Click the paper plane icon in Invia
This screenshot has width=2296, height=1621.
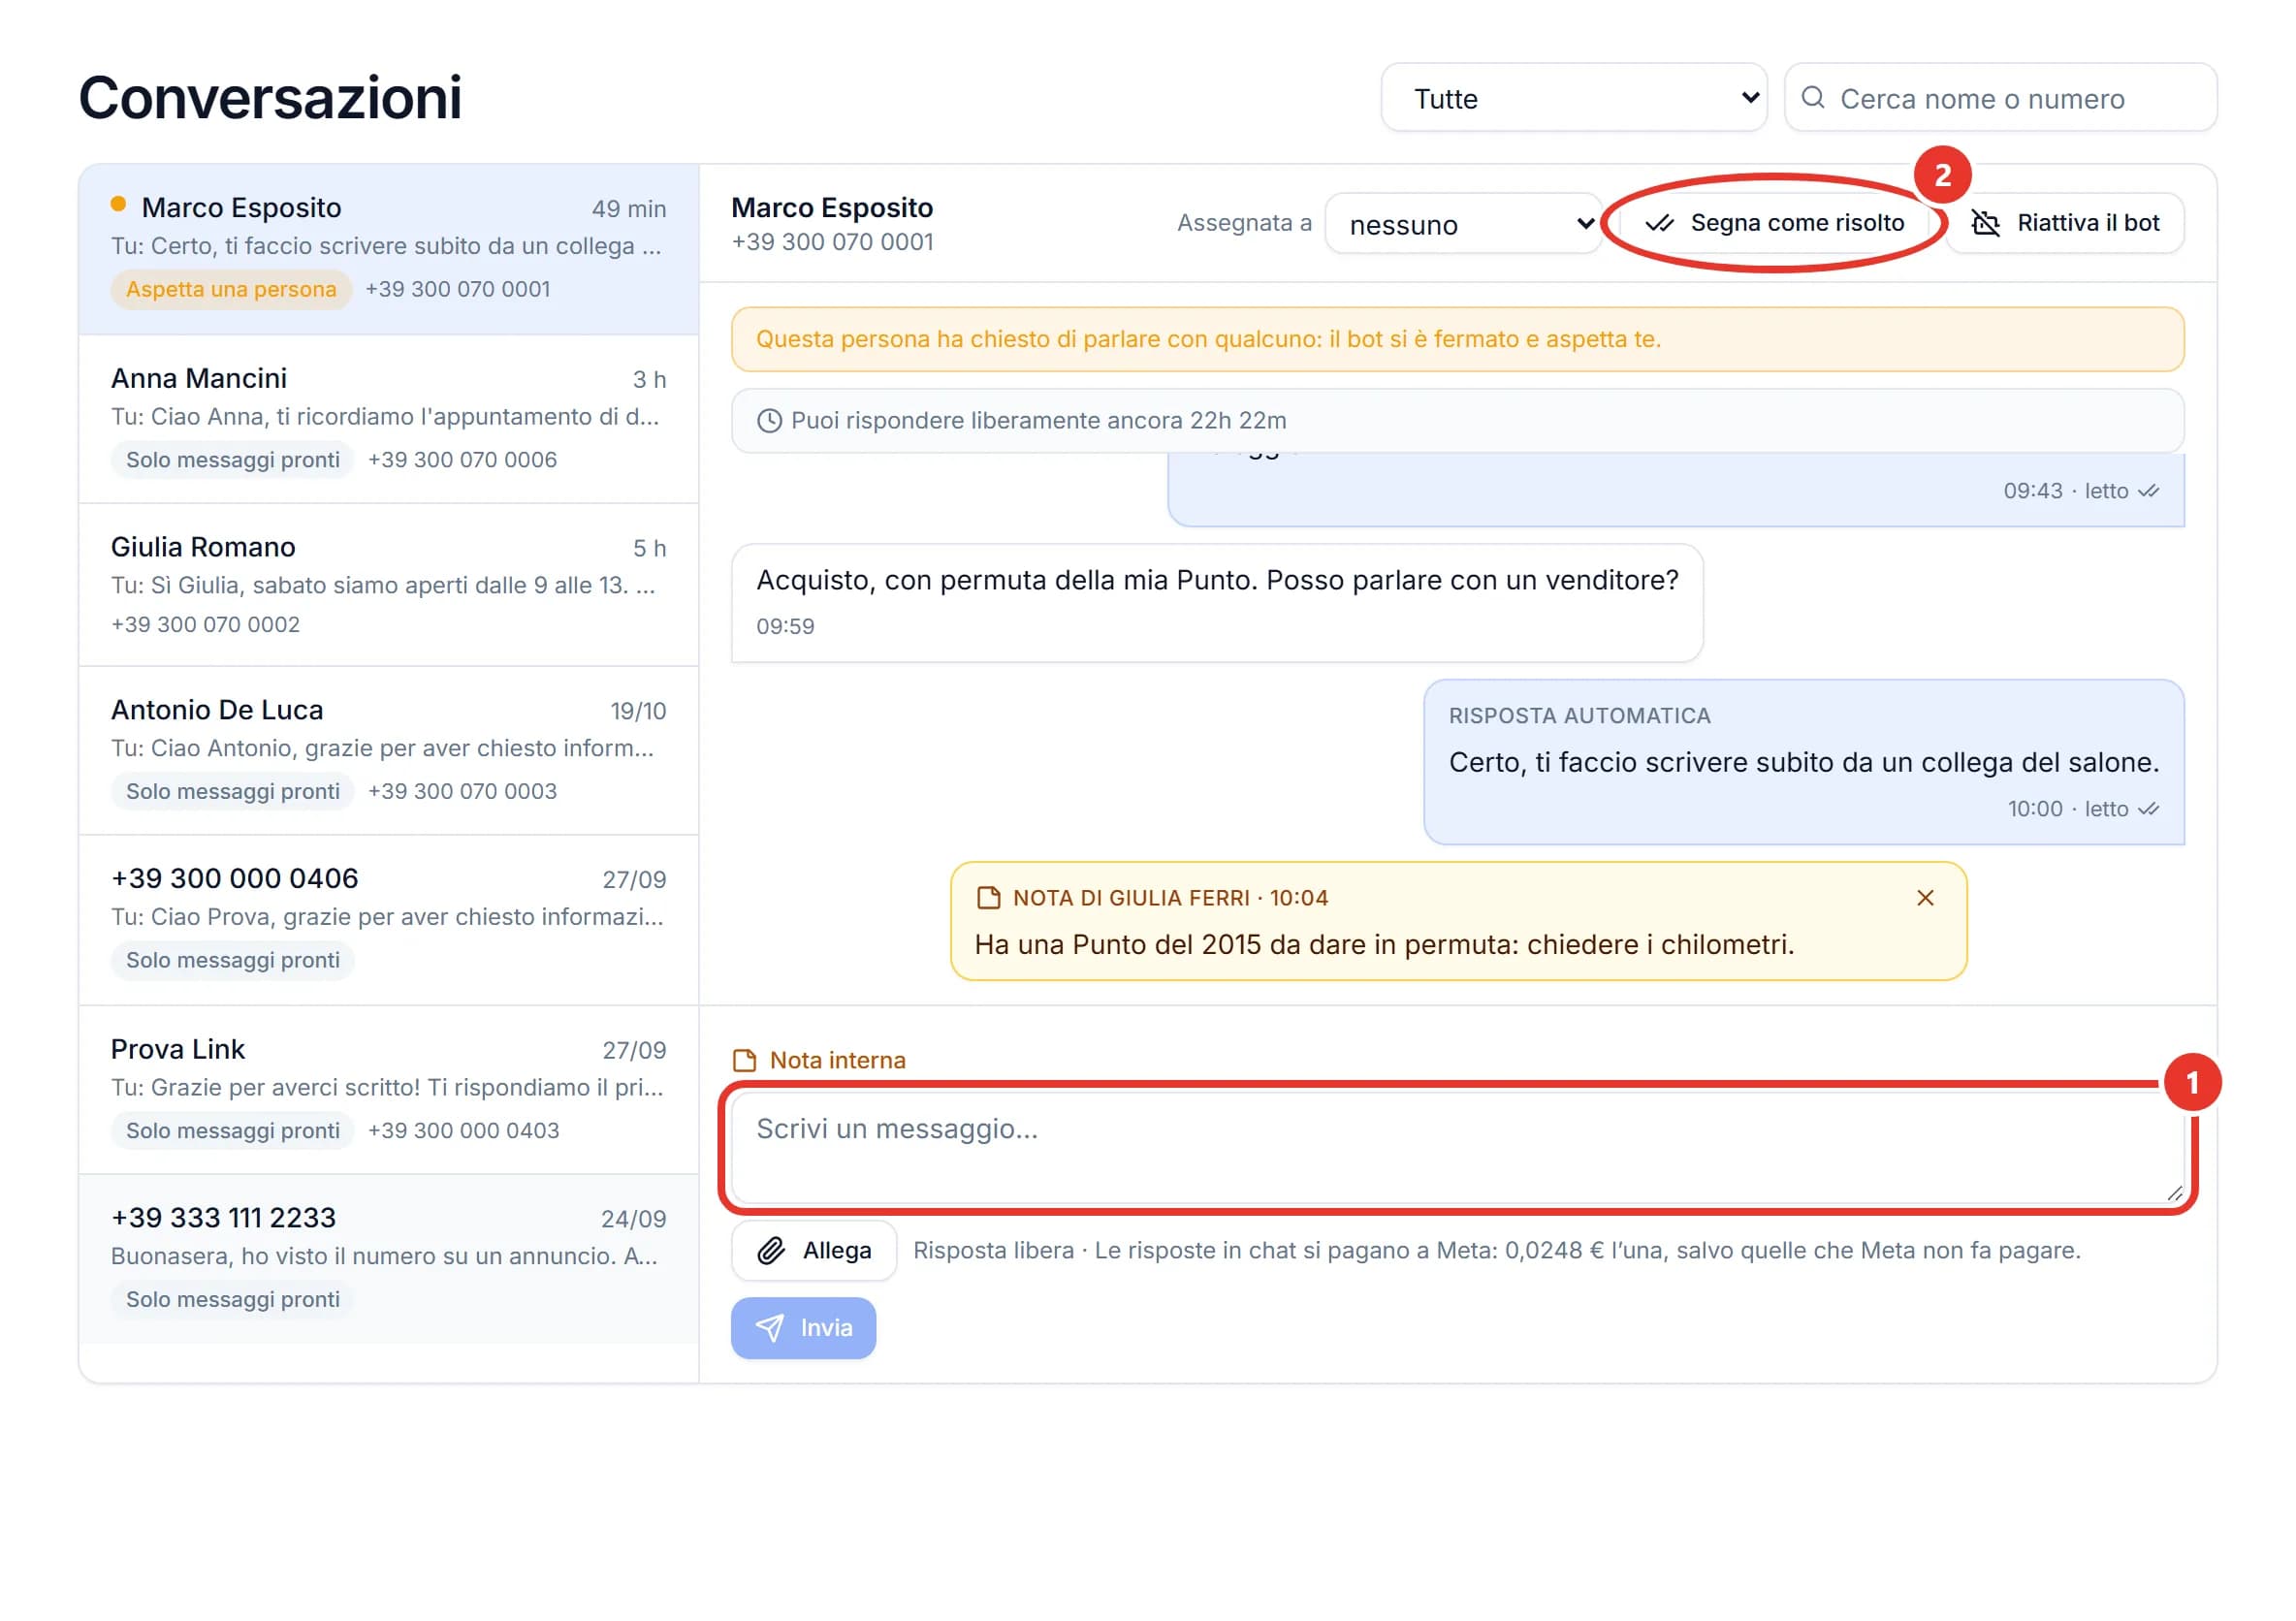(x=770, y=1328)
